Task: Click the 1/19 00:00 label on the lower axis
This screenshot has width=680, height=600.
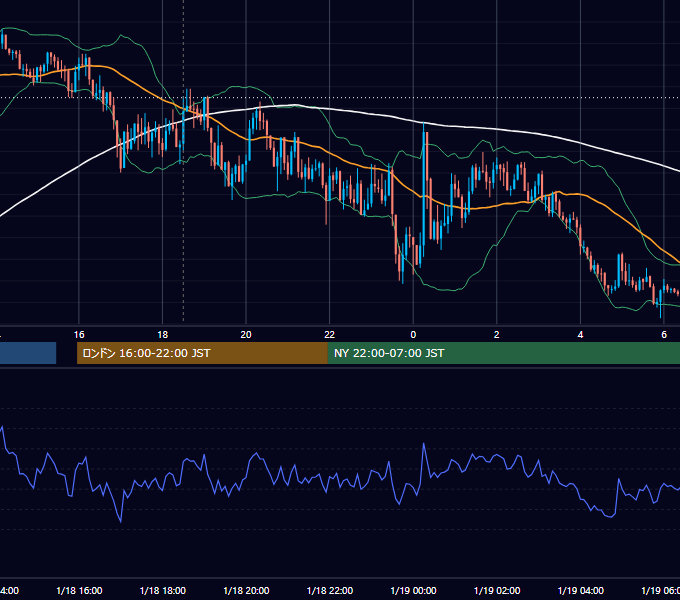Action: (x=413, y=590)
